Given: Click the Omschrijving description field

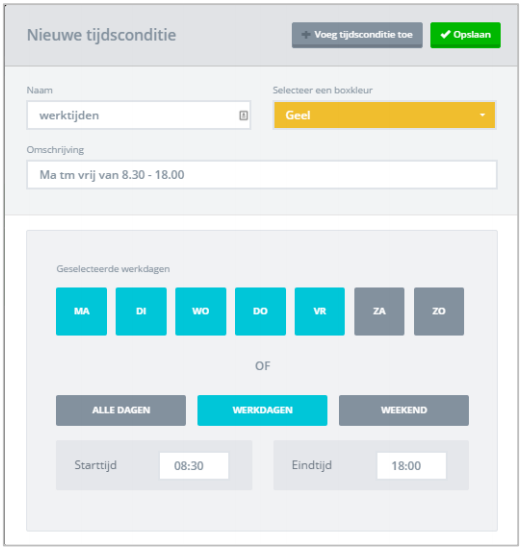Looking at the screenshot, I should 262,175.
